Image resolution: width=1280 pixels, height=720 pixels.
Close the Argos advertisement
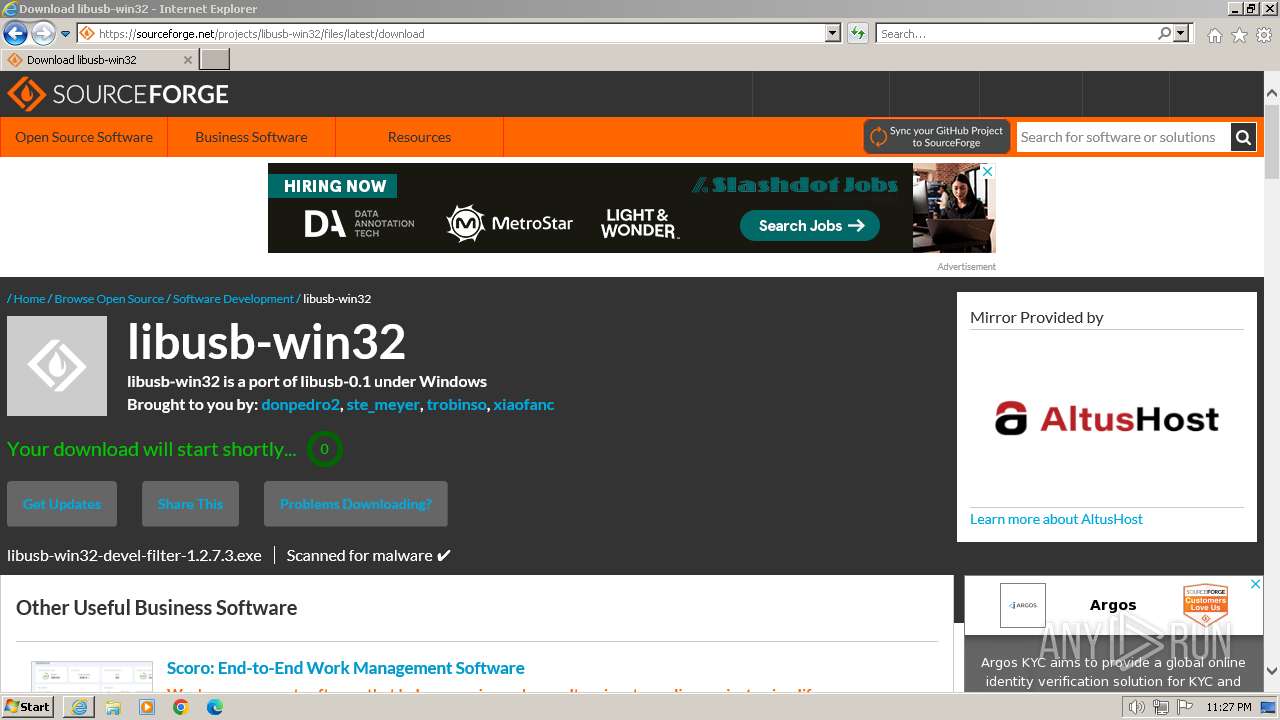[1256, 584]
